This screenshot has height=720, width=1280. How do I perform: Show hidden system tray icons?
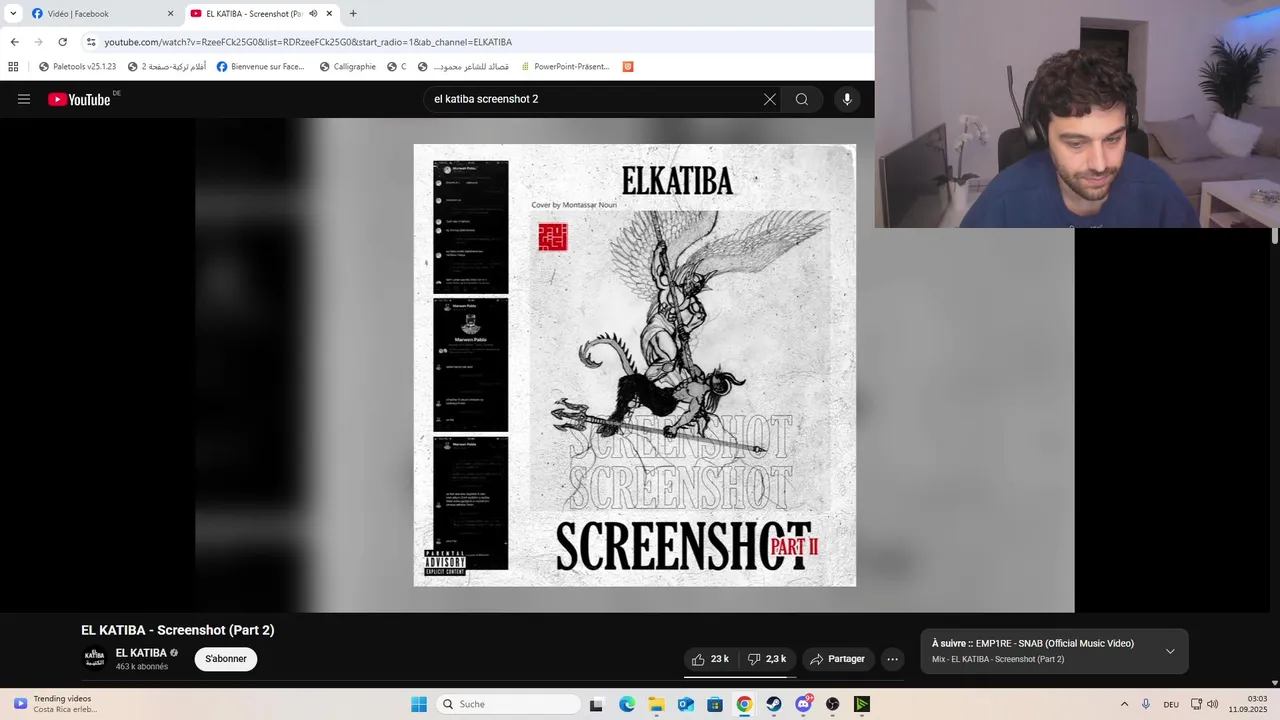coord(1124,704)
